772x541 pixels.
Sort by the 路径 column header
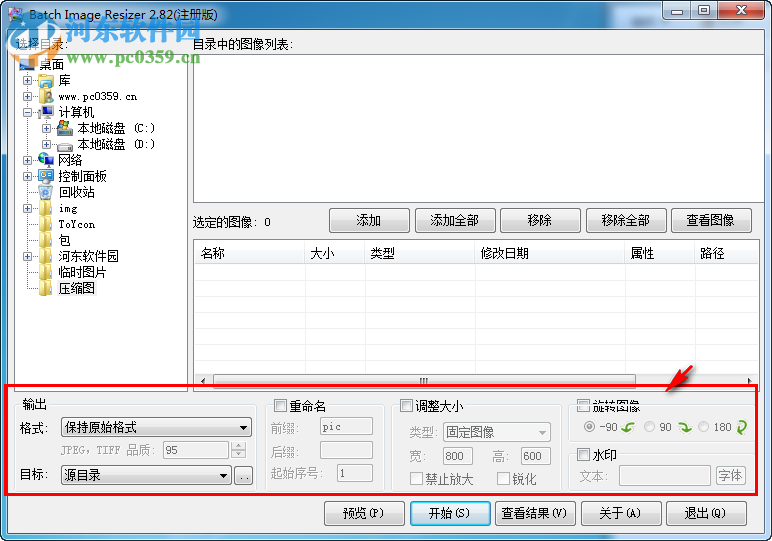pyautogui.click(x=726, y=254)
